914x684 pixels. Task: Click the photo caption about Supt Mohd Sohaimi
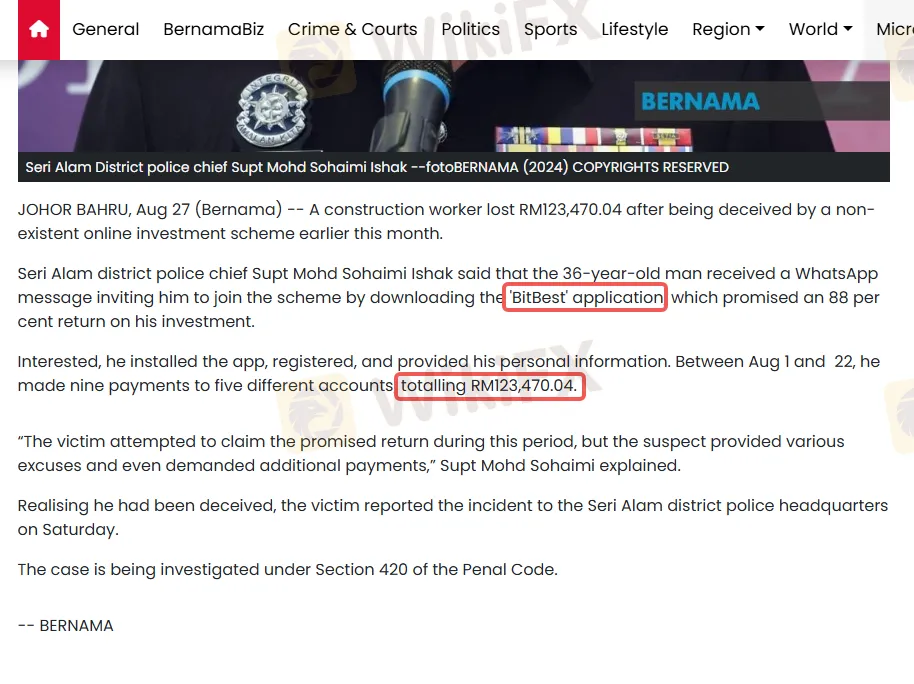click(377, 167)
